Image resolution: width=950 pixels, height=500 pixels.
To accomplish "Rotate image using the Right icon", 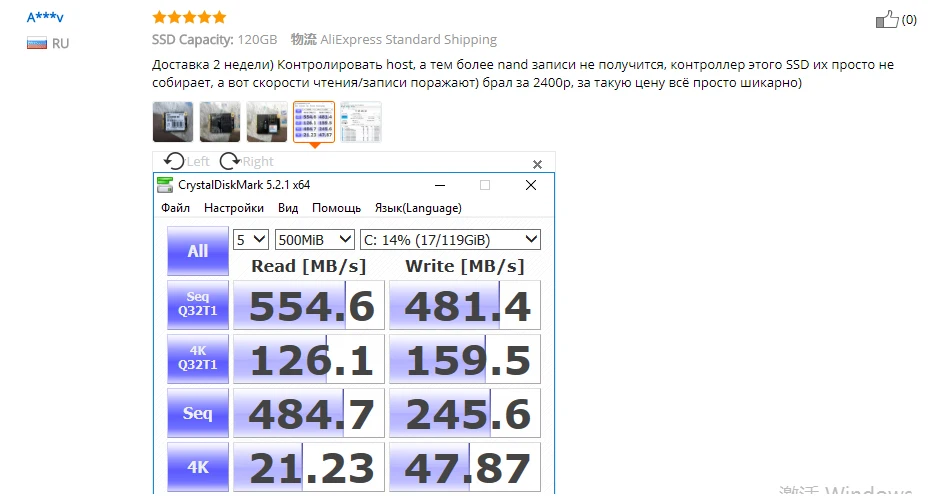I will pyautogui.click(x=230, y=161).
